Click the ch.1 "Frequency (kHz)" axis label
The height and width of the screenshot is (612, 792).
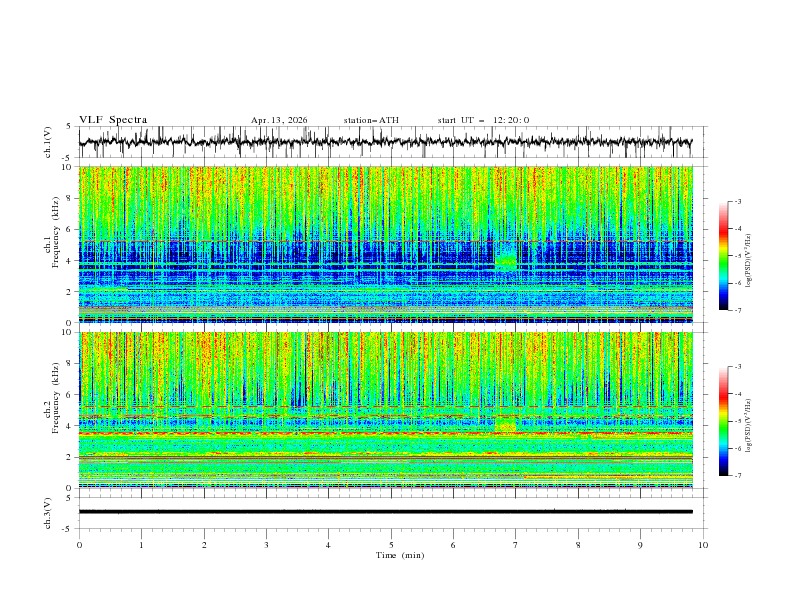pyautogui.click(x=56, y=232)
